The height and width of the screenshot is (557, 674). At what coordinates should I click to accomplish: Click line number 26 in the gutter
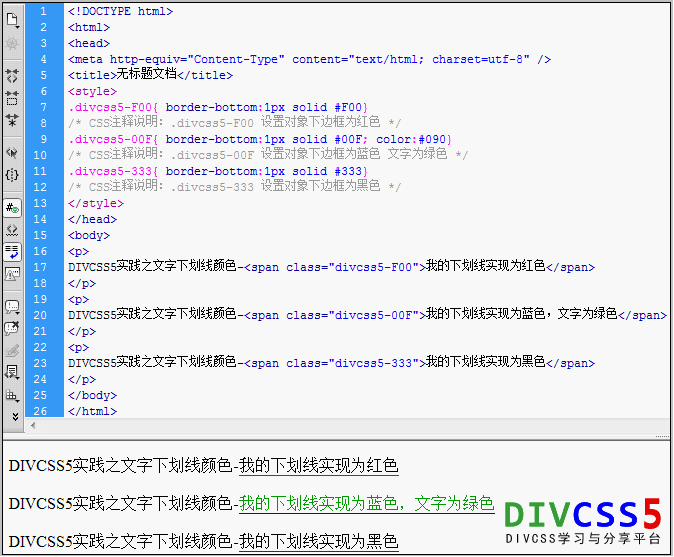[40, 411]
